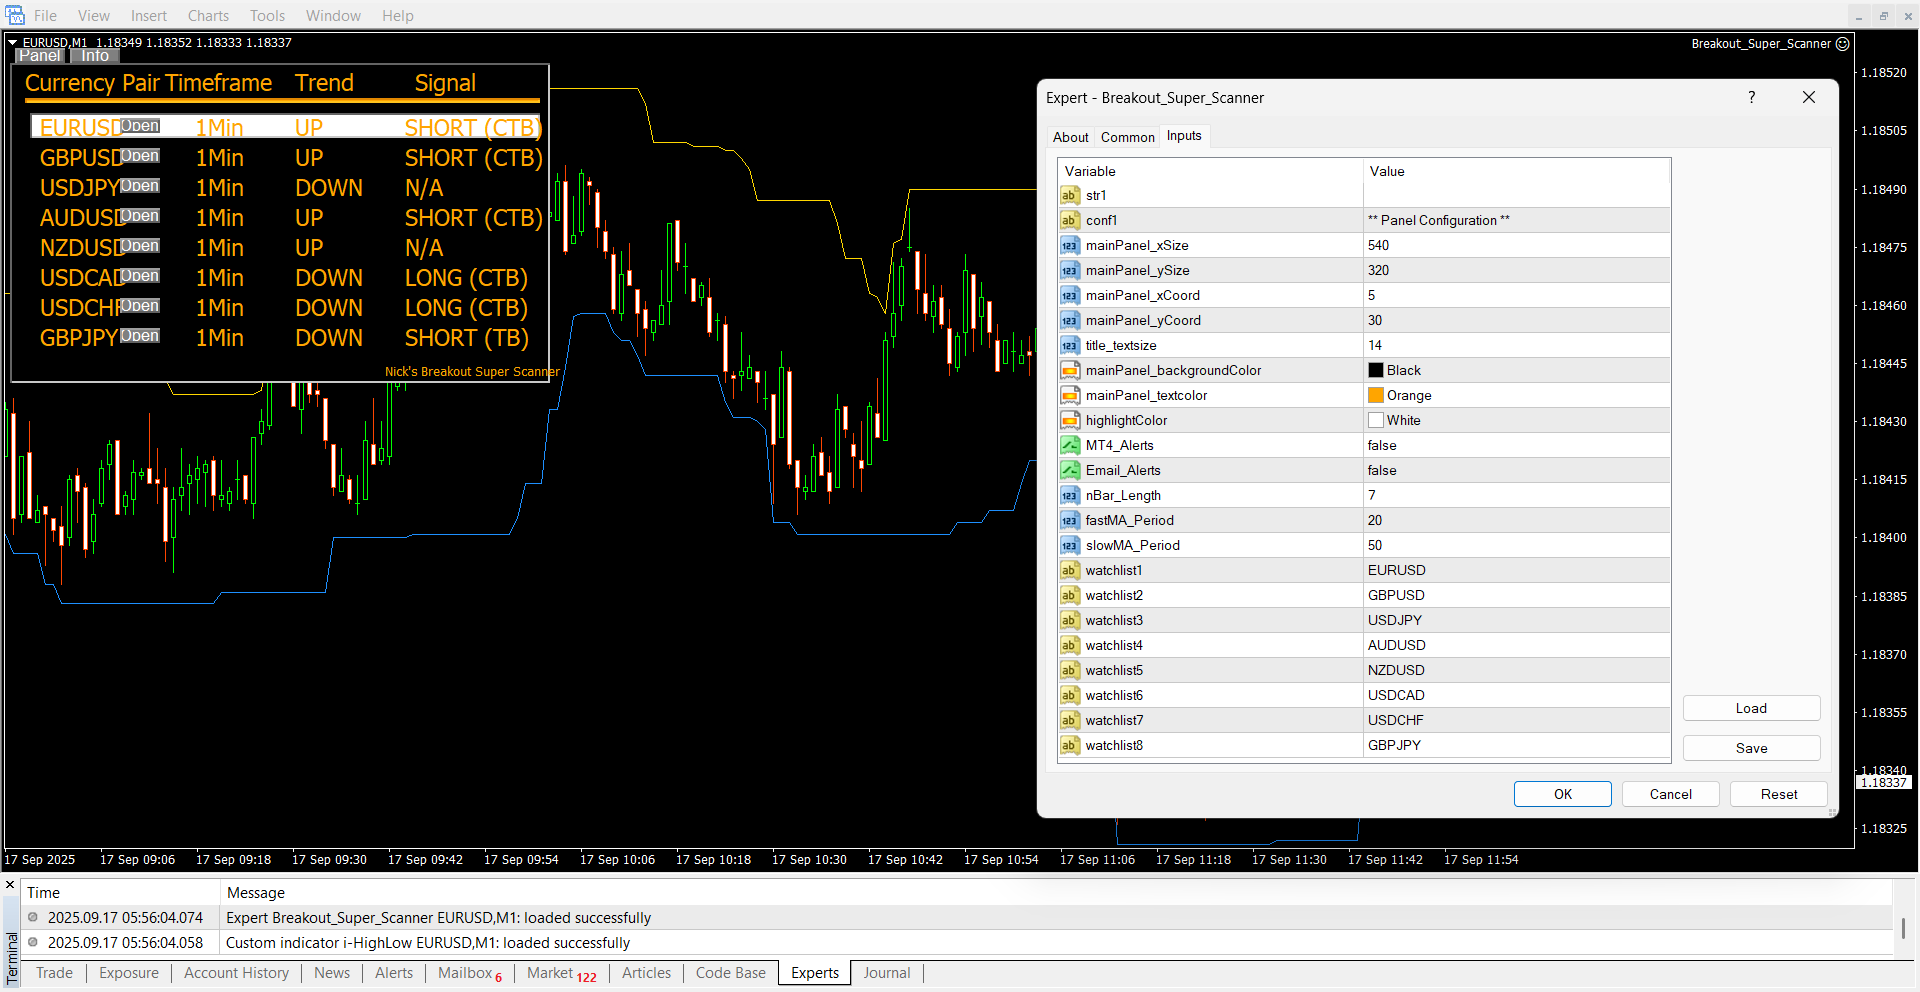Viewport: 1920px width, 992px height.
Task: Close the Terminal panel with the x icon
Action: click(x=10, y=885)
